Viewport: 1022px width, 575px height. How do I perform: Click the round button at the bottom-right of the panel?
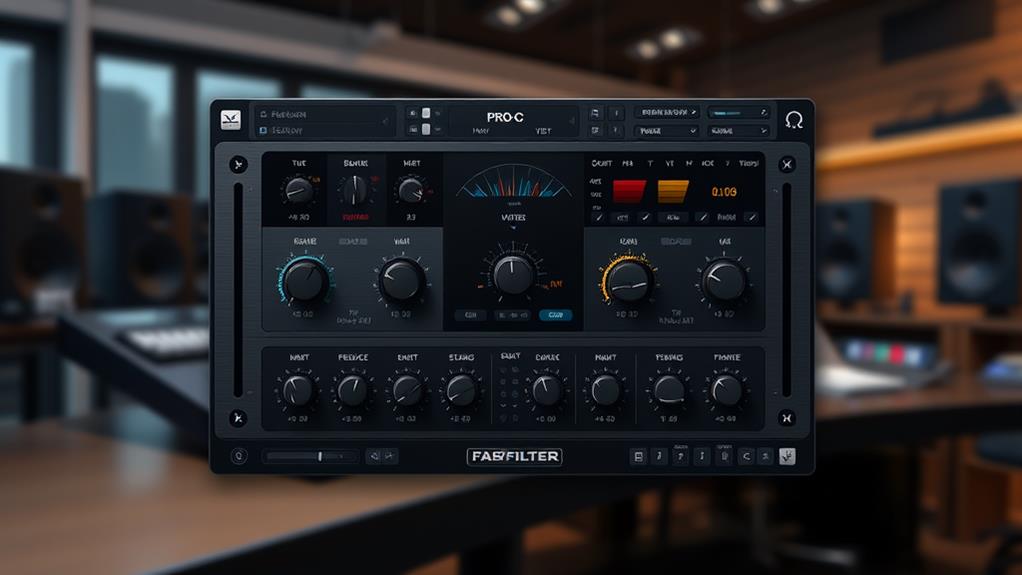(x=787, y=418)
